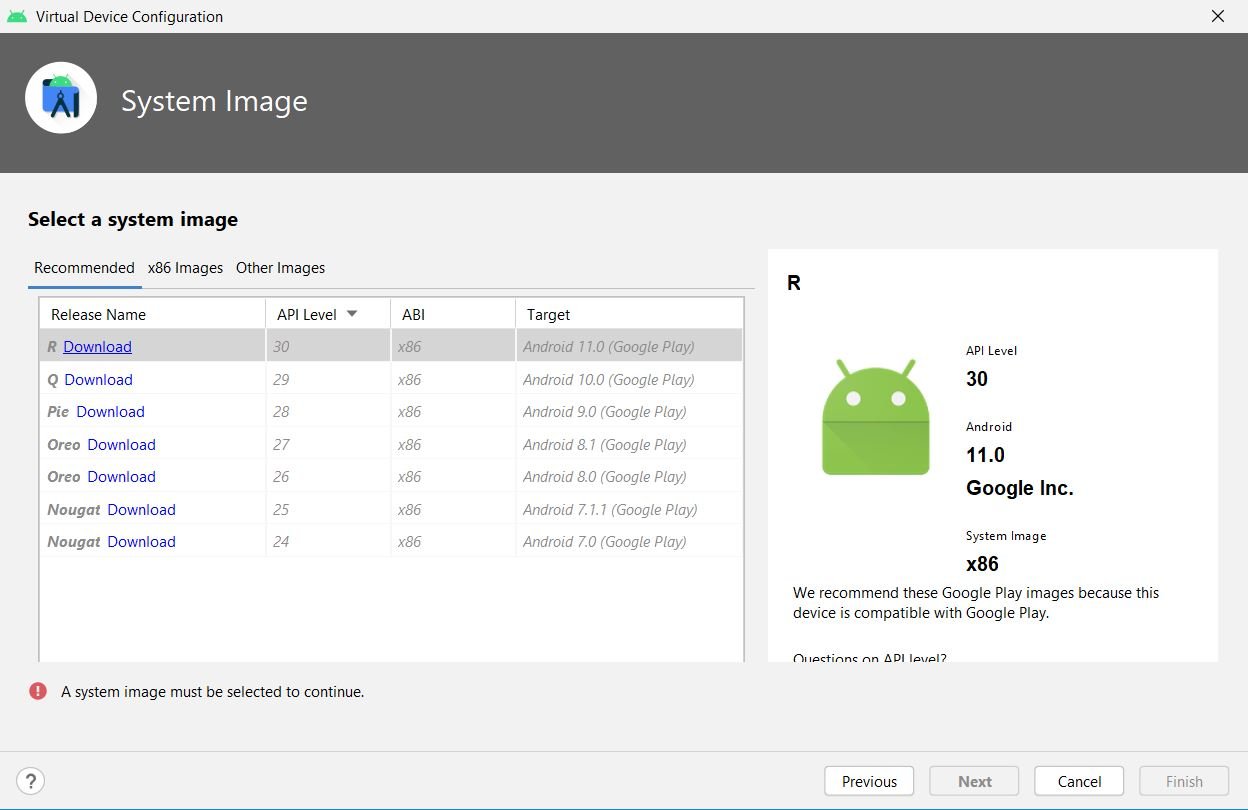
Task: Download the Q system image
Action: [98, 380]
